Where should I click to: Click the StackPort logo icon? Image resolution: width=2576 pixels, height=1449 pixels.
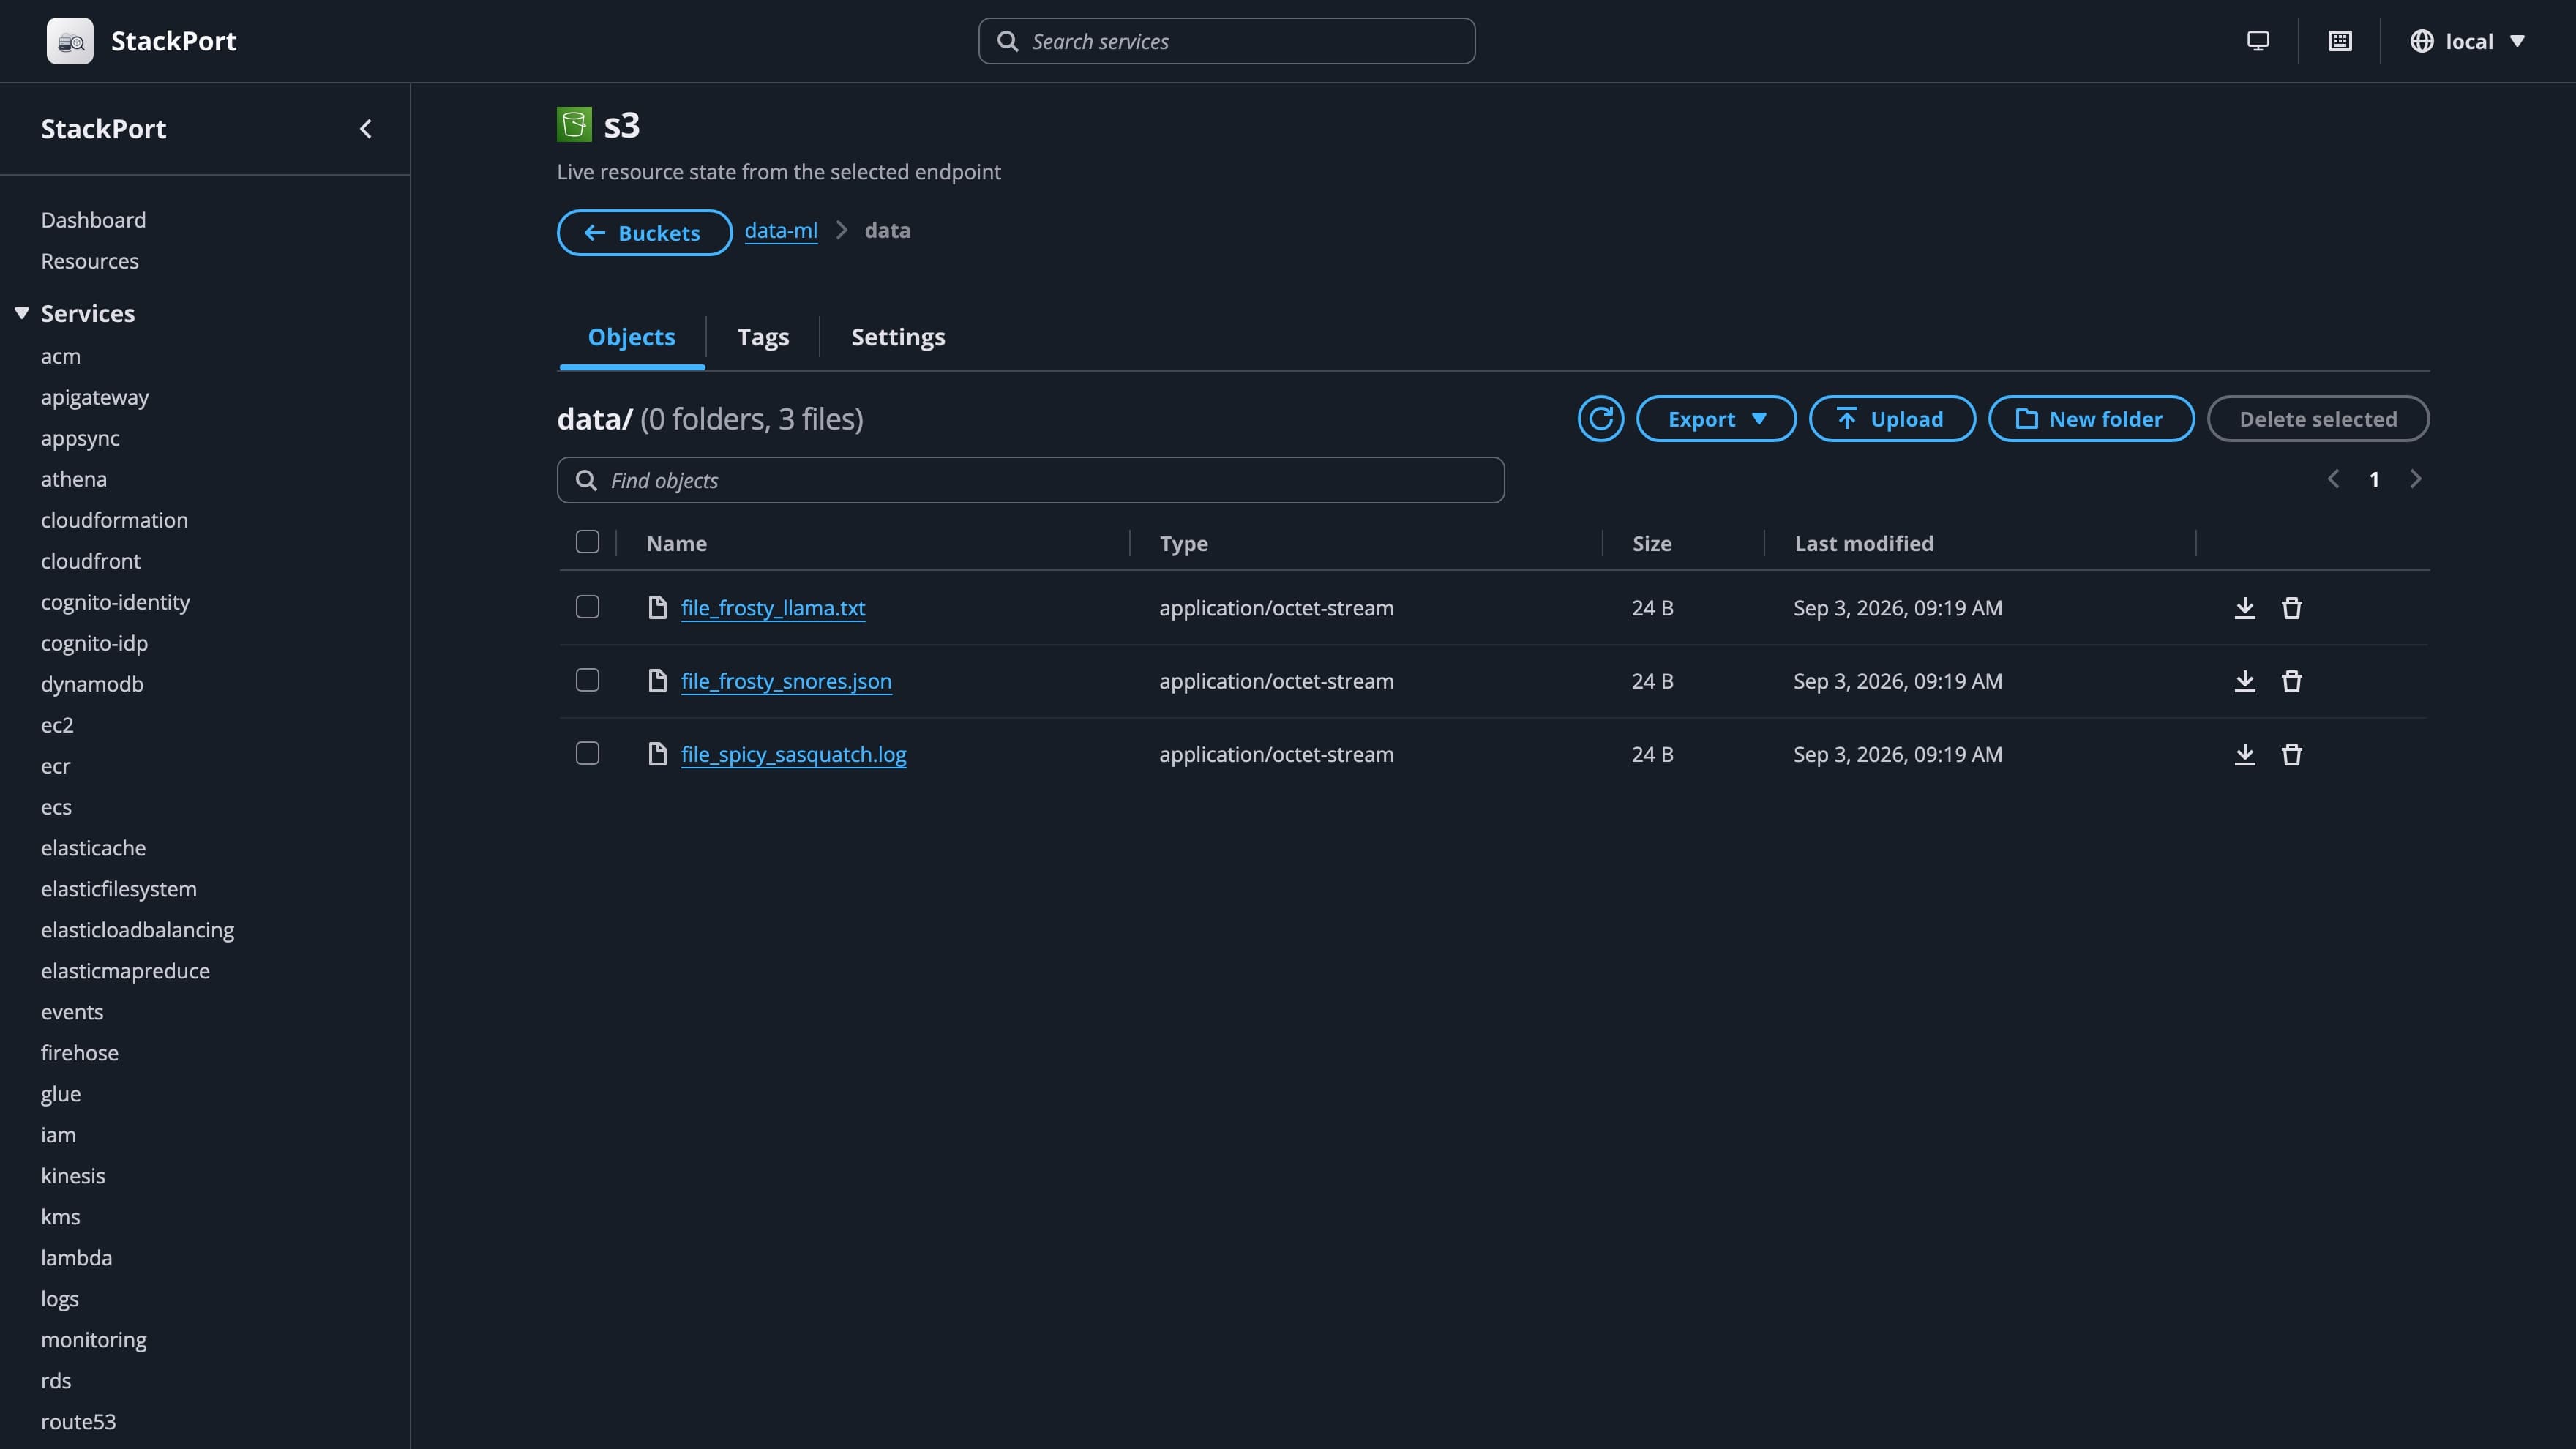70,41
